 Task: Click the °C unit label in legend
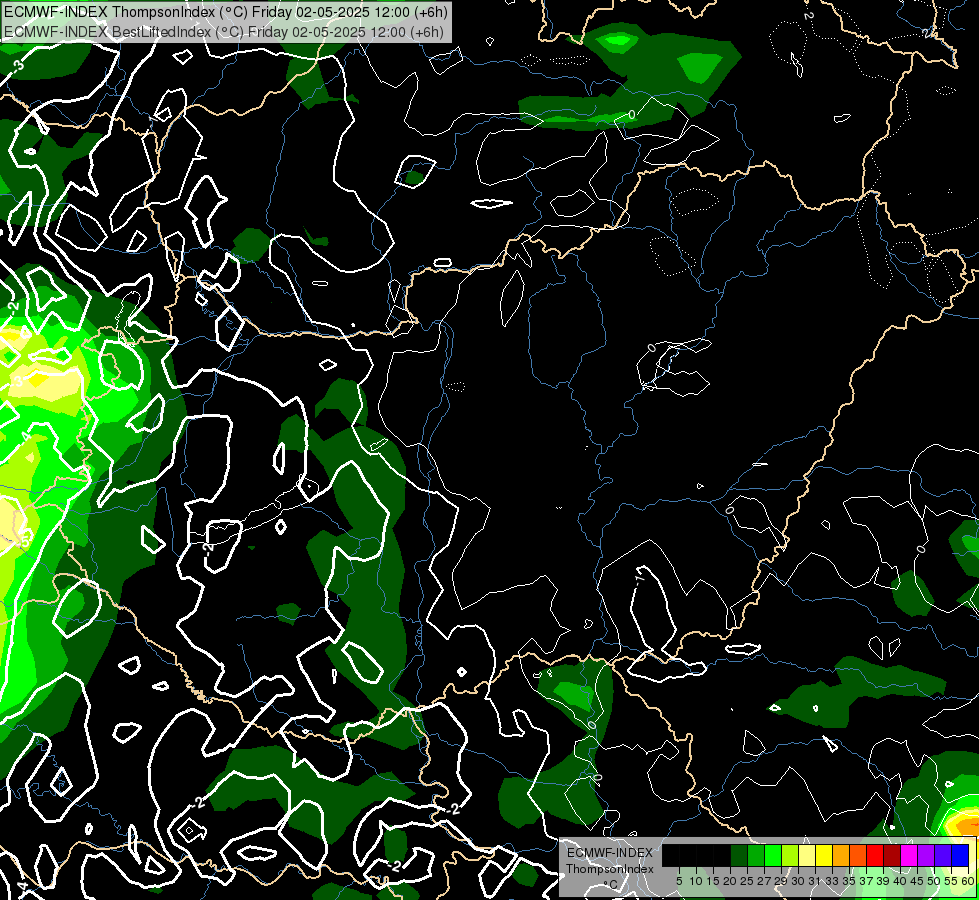pos(611,884)
